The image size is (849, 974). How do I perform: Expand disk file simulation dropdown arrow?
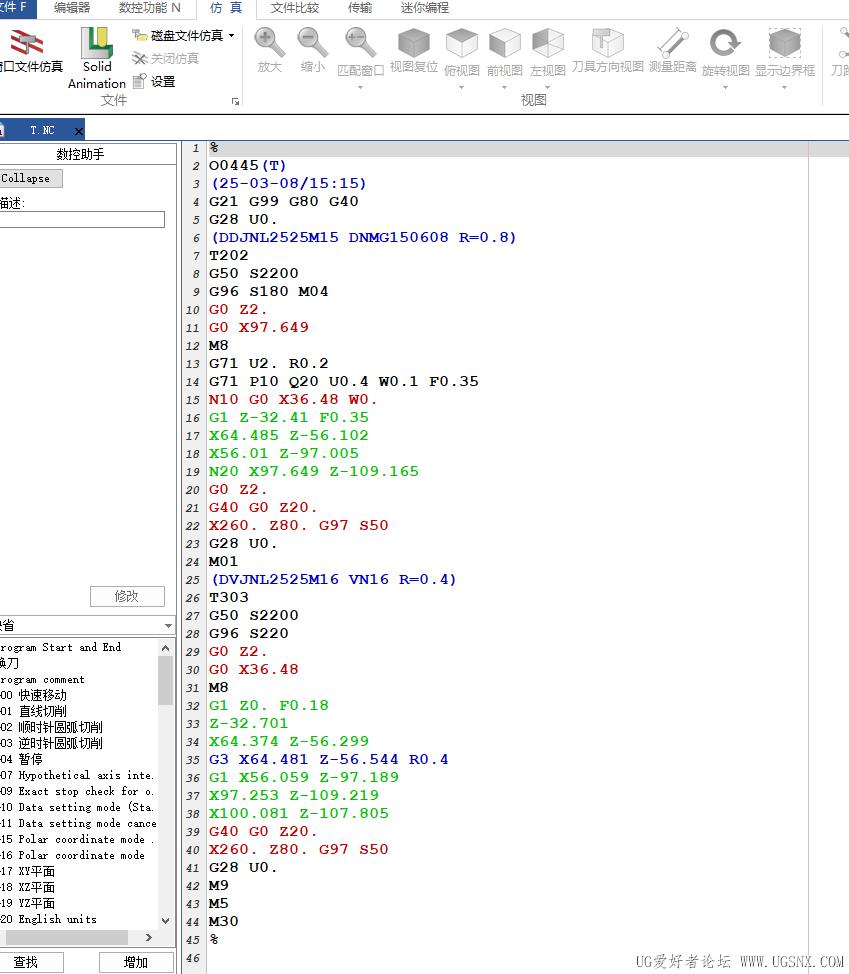pyautogui.click(x=232, y=35)
